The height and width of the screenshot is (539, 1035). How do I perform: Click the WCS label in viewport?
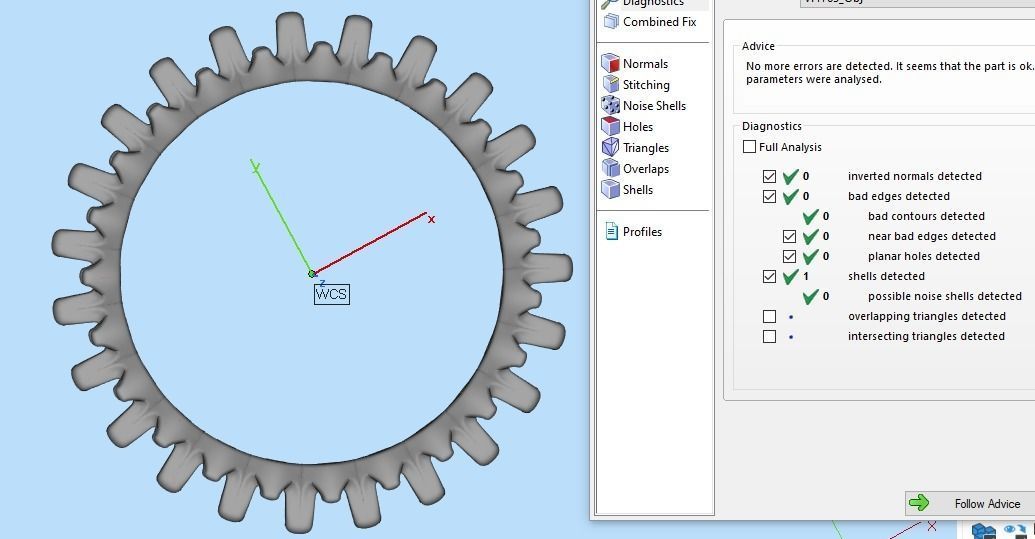pyautogui.click(x=331, y=294)
